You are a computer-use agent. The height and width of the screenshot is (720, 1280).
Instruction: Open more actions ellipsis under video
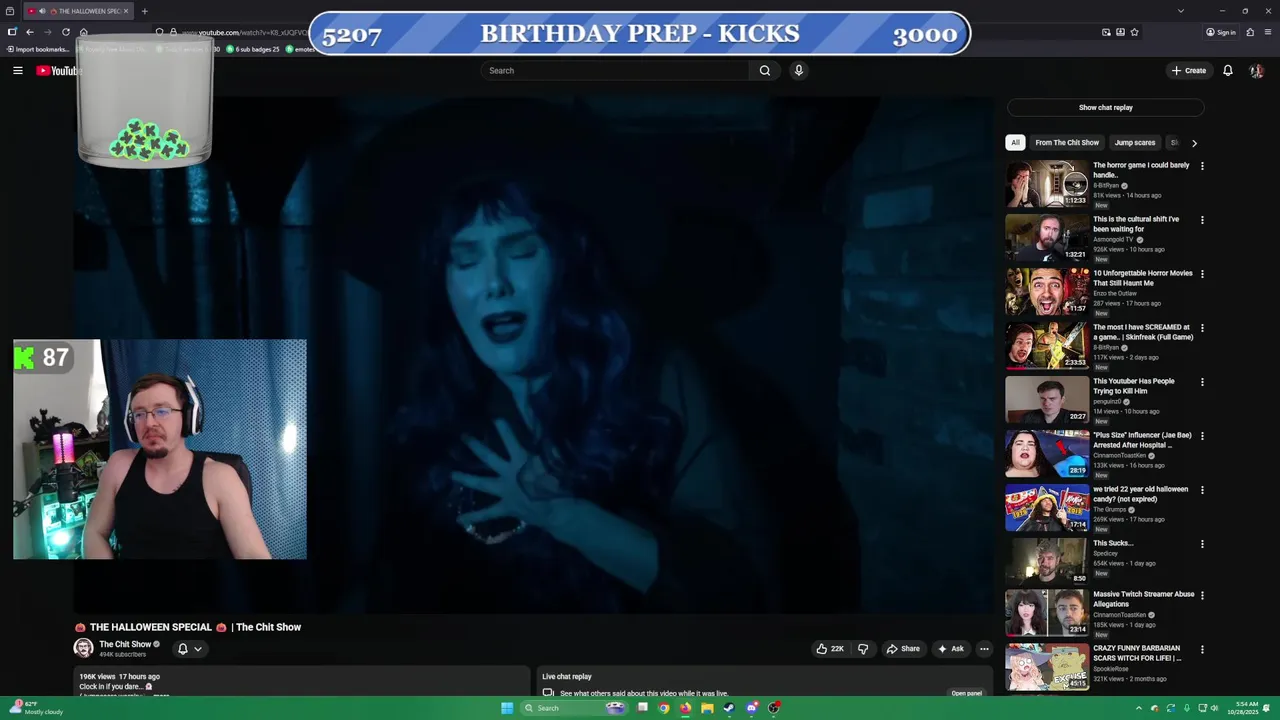[984, 648]
